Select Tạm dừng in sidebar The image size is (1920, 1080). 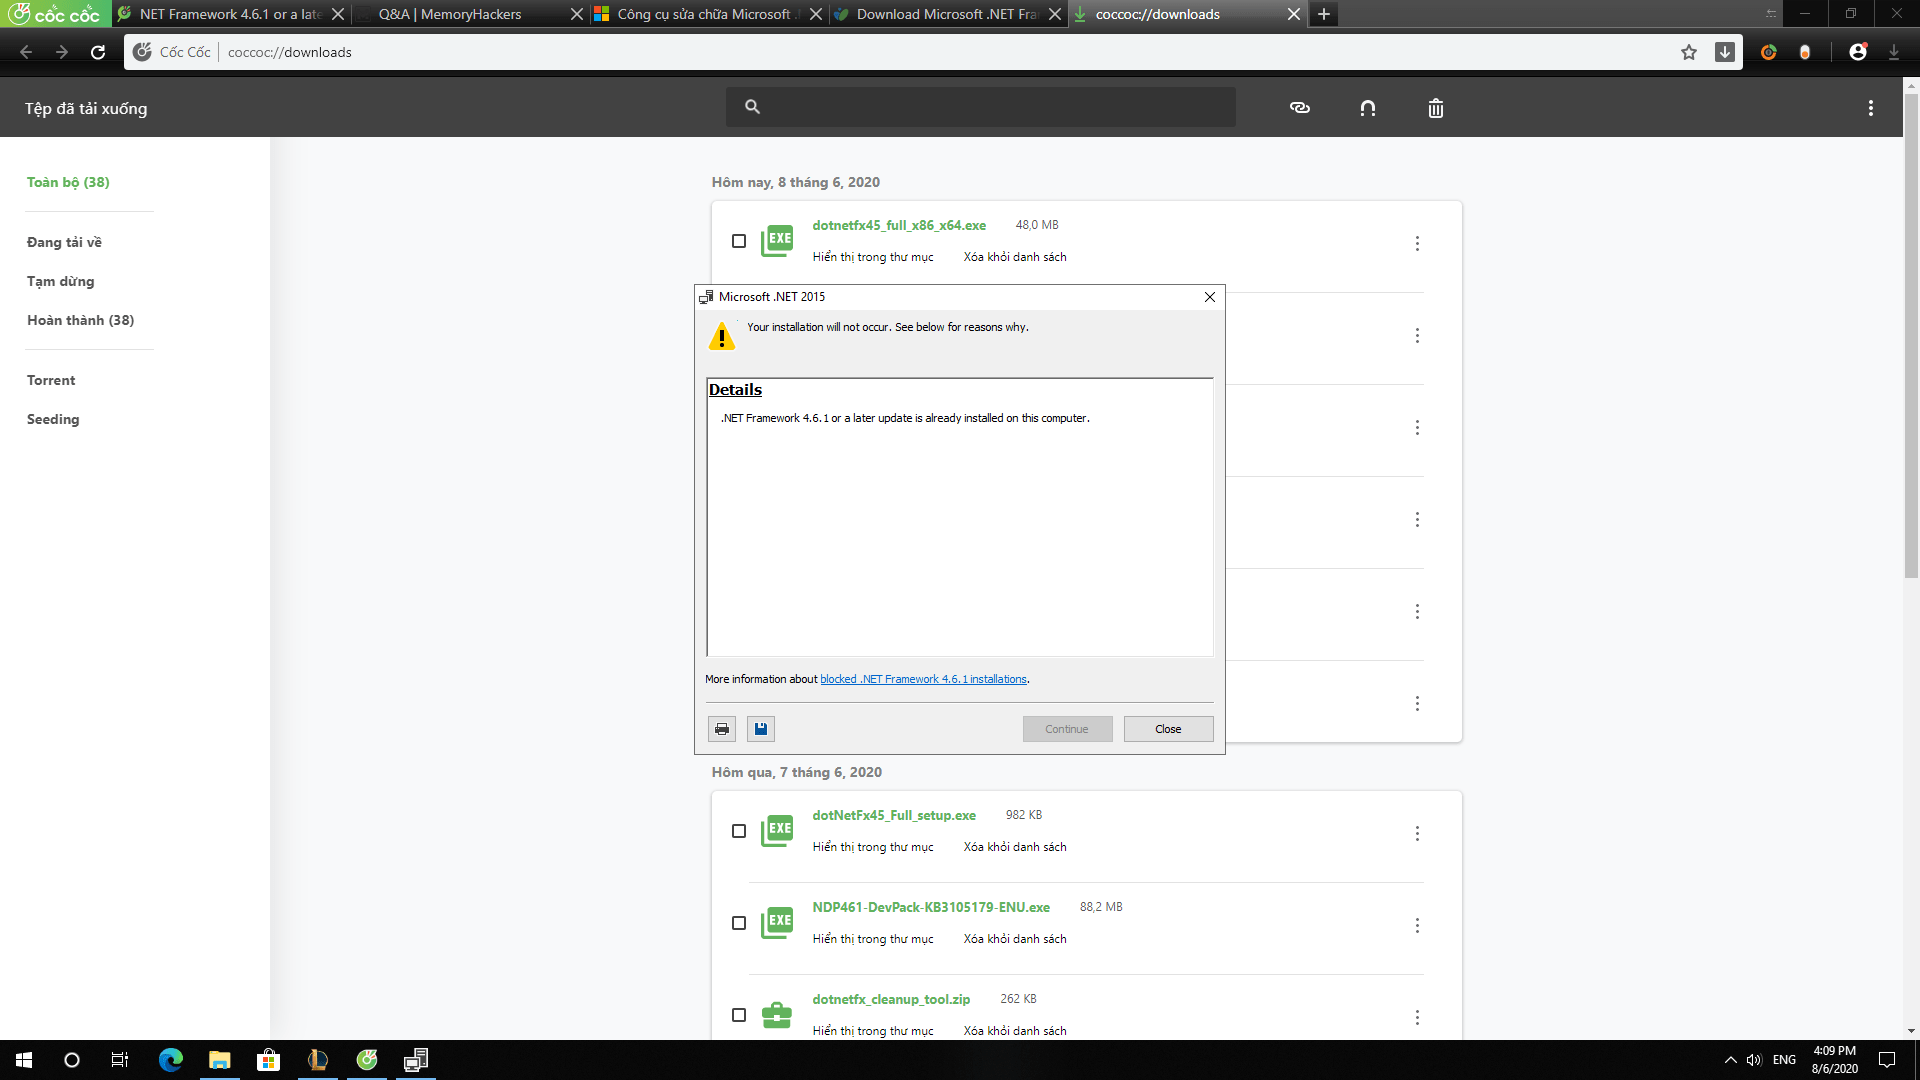pyautogui.click(x=60, y=281)
